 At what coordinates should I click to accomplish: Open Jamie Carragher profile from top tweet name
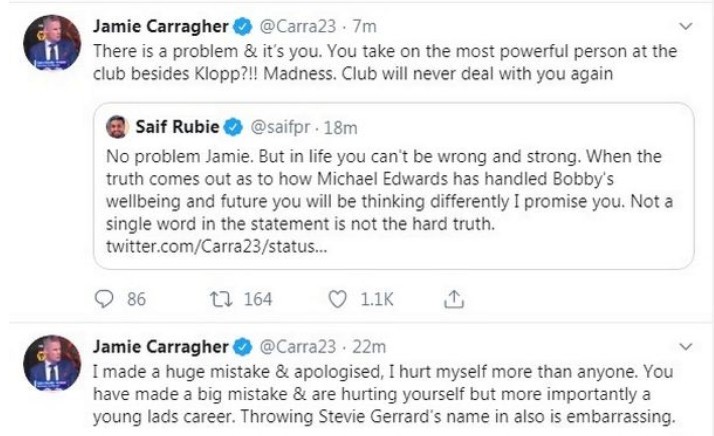(x=158, y=23)
